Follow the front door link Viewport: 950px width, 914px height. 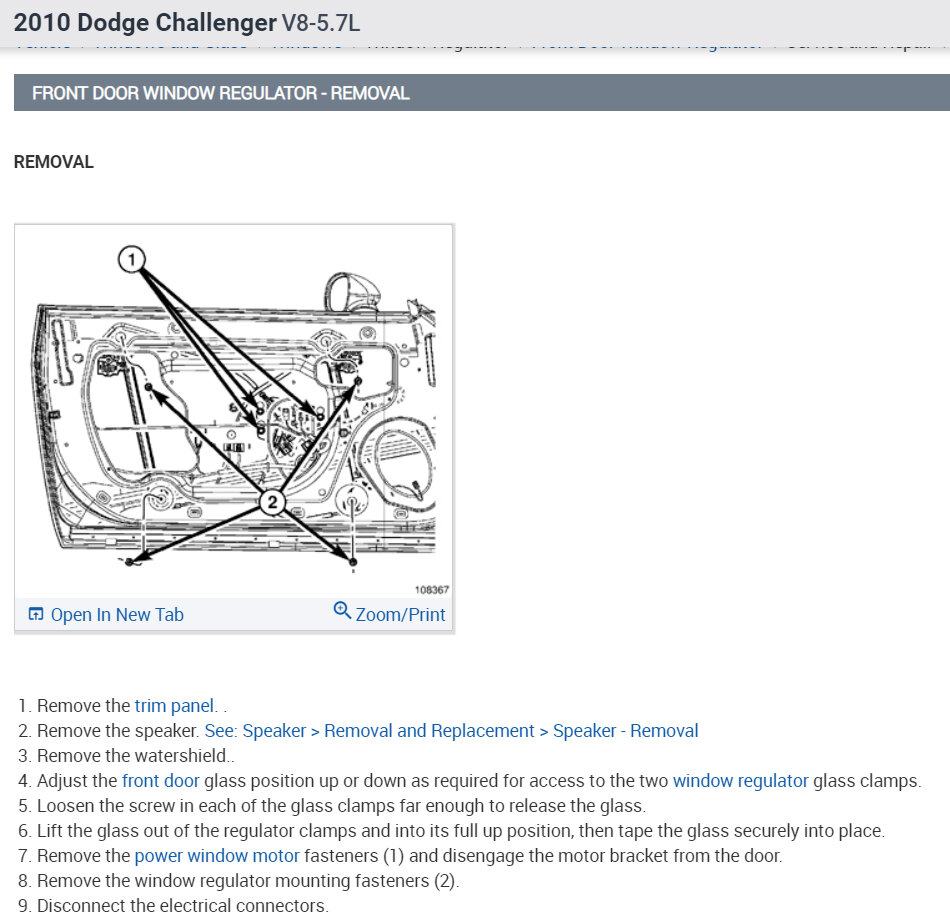(x=161, y=781)
